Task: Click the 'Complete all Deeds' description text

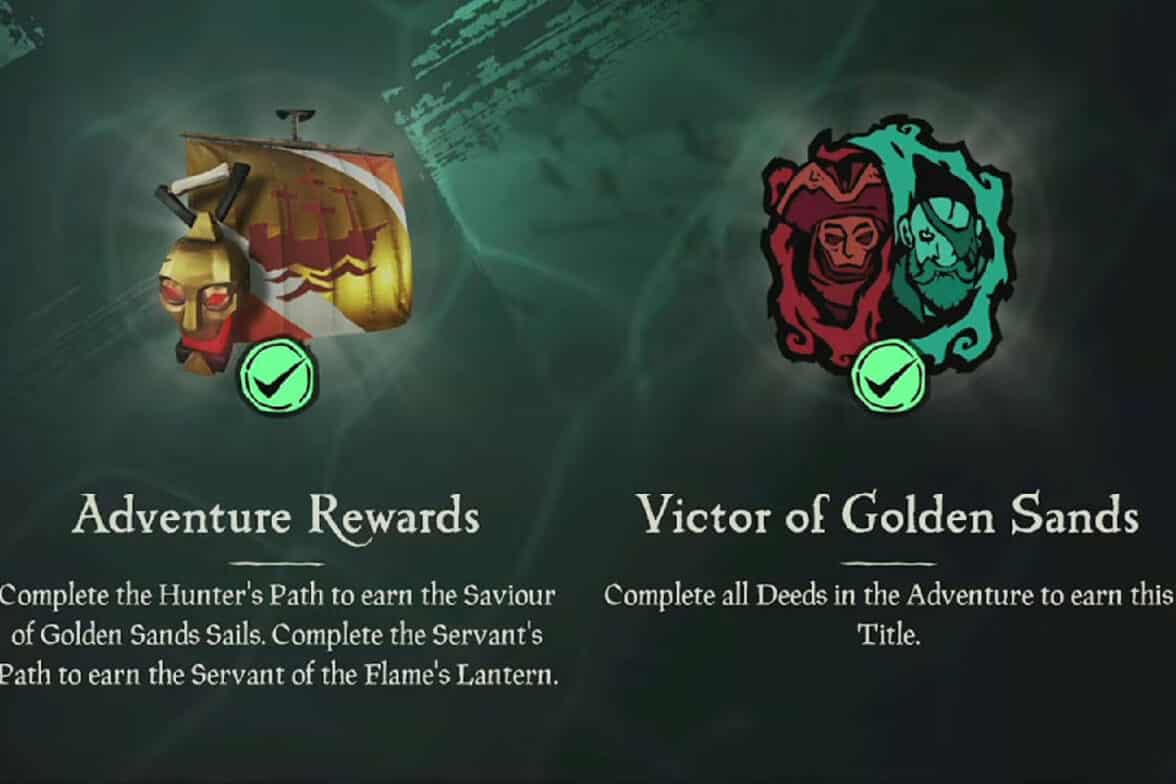Action: 889,614
